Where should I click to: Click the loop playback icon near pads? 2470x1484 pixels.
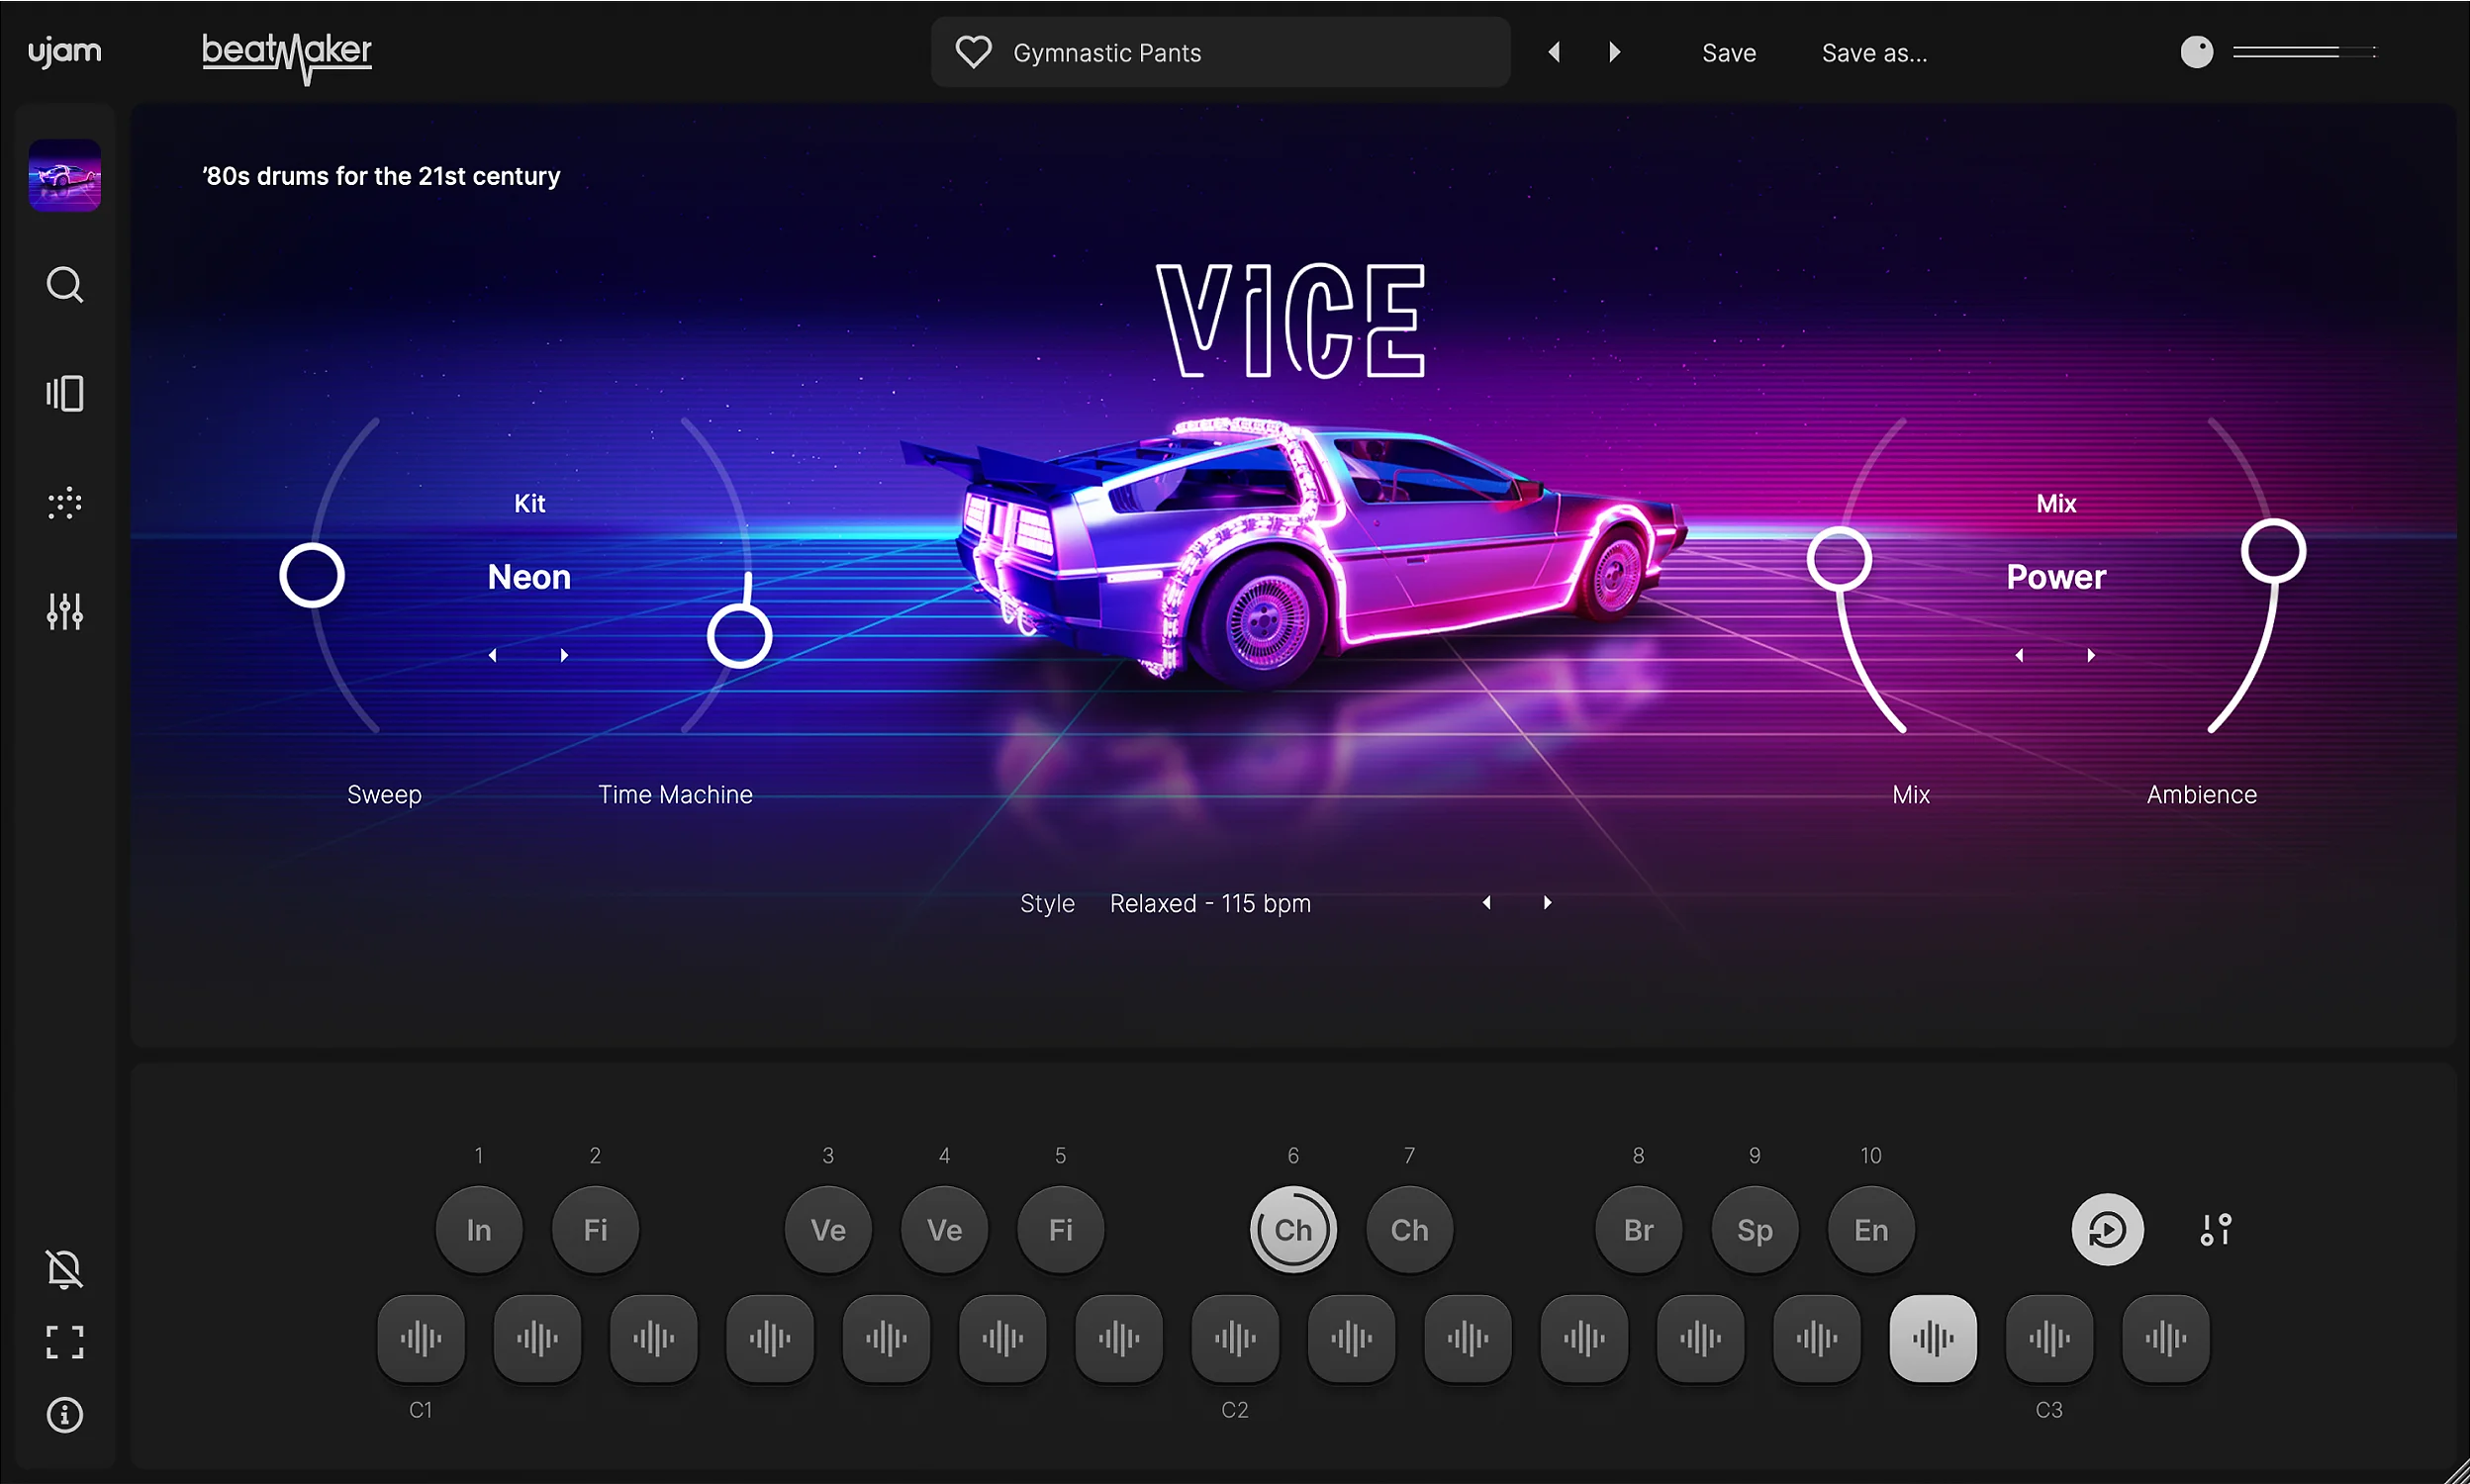click(2106, 1229)
